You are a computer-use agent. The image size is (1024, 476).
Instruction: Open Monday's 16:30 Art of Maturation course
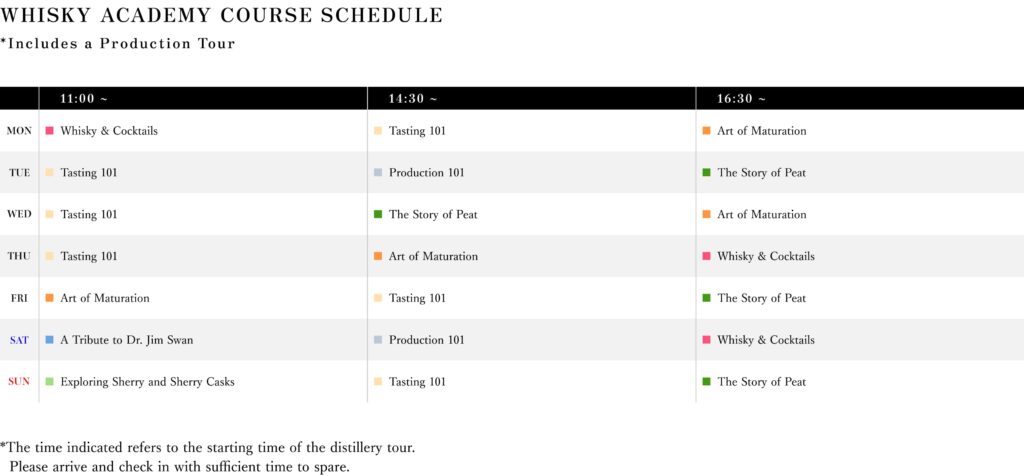click(x=761, y=131)
